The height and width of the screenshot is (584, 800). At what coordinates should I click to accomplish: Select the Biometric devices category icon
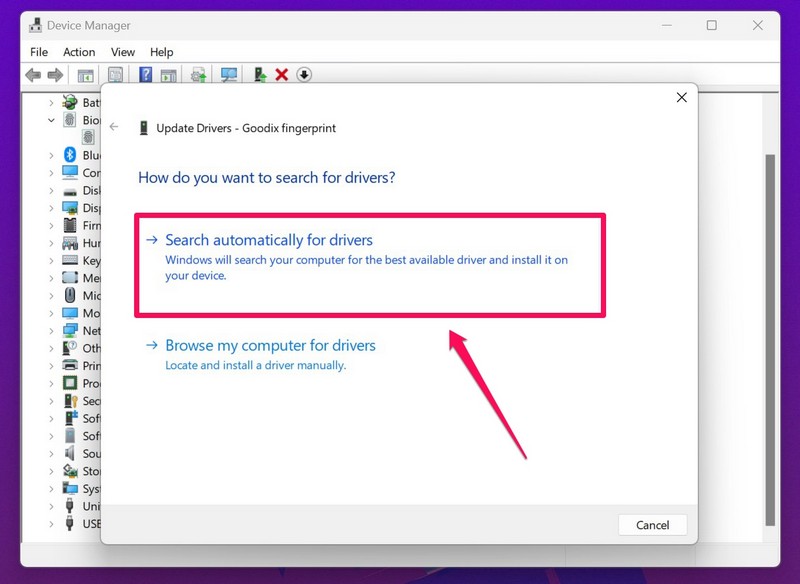tap(70, 120)
